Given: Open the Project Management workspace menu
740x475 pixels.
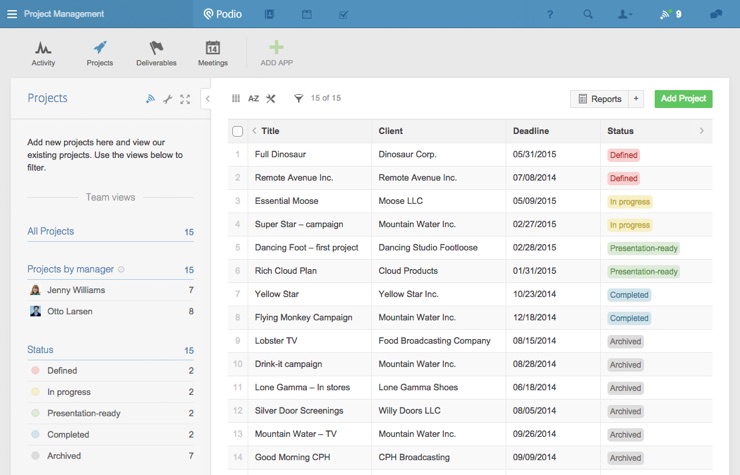Looking at the screenshot, I should click(x=12, y=15).
